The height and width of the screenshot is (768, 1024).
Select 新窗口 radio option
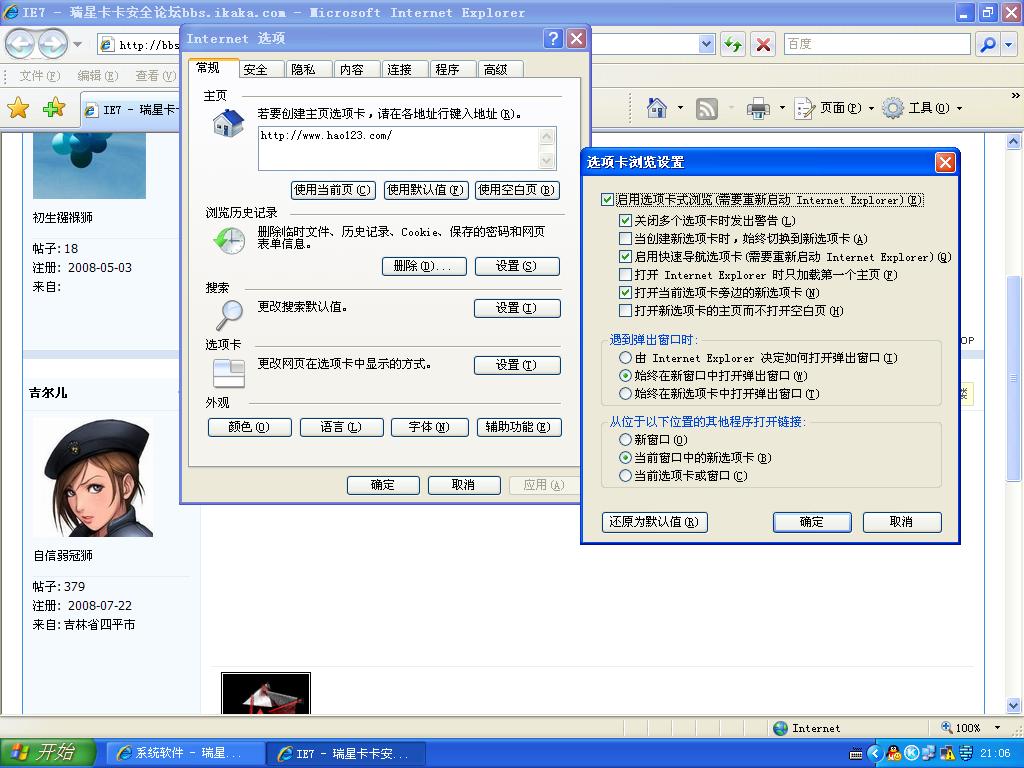625,440
